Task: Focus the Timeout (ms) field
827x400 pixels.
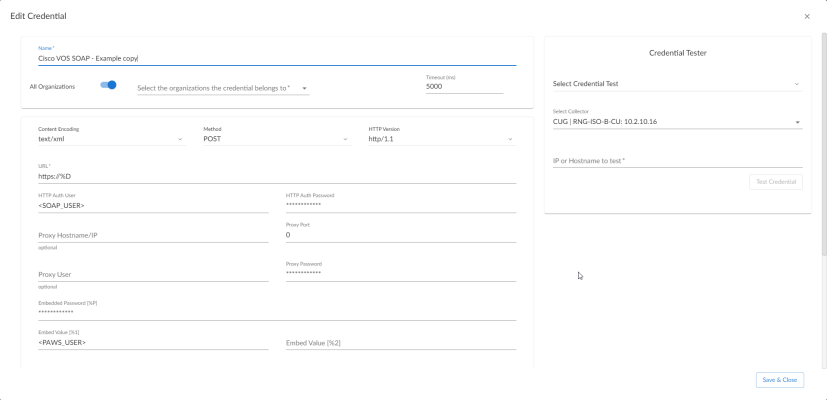Action: click(463, 87)
